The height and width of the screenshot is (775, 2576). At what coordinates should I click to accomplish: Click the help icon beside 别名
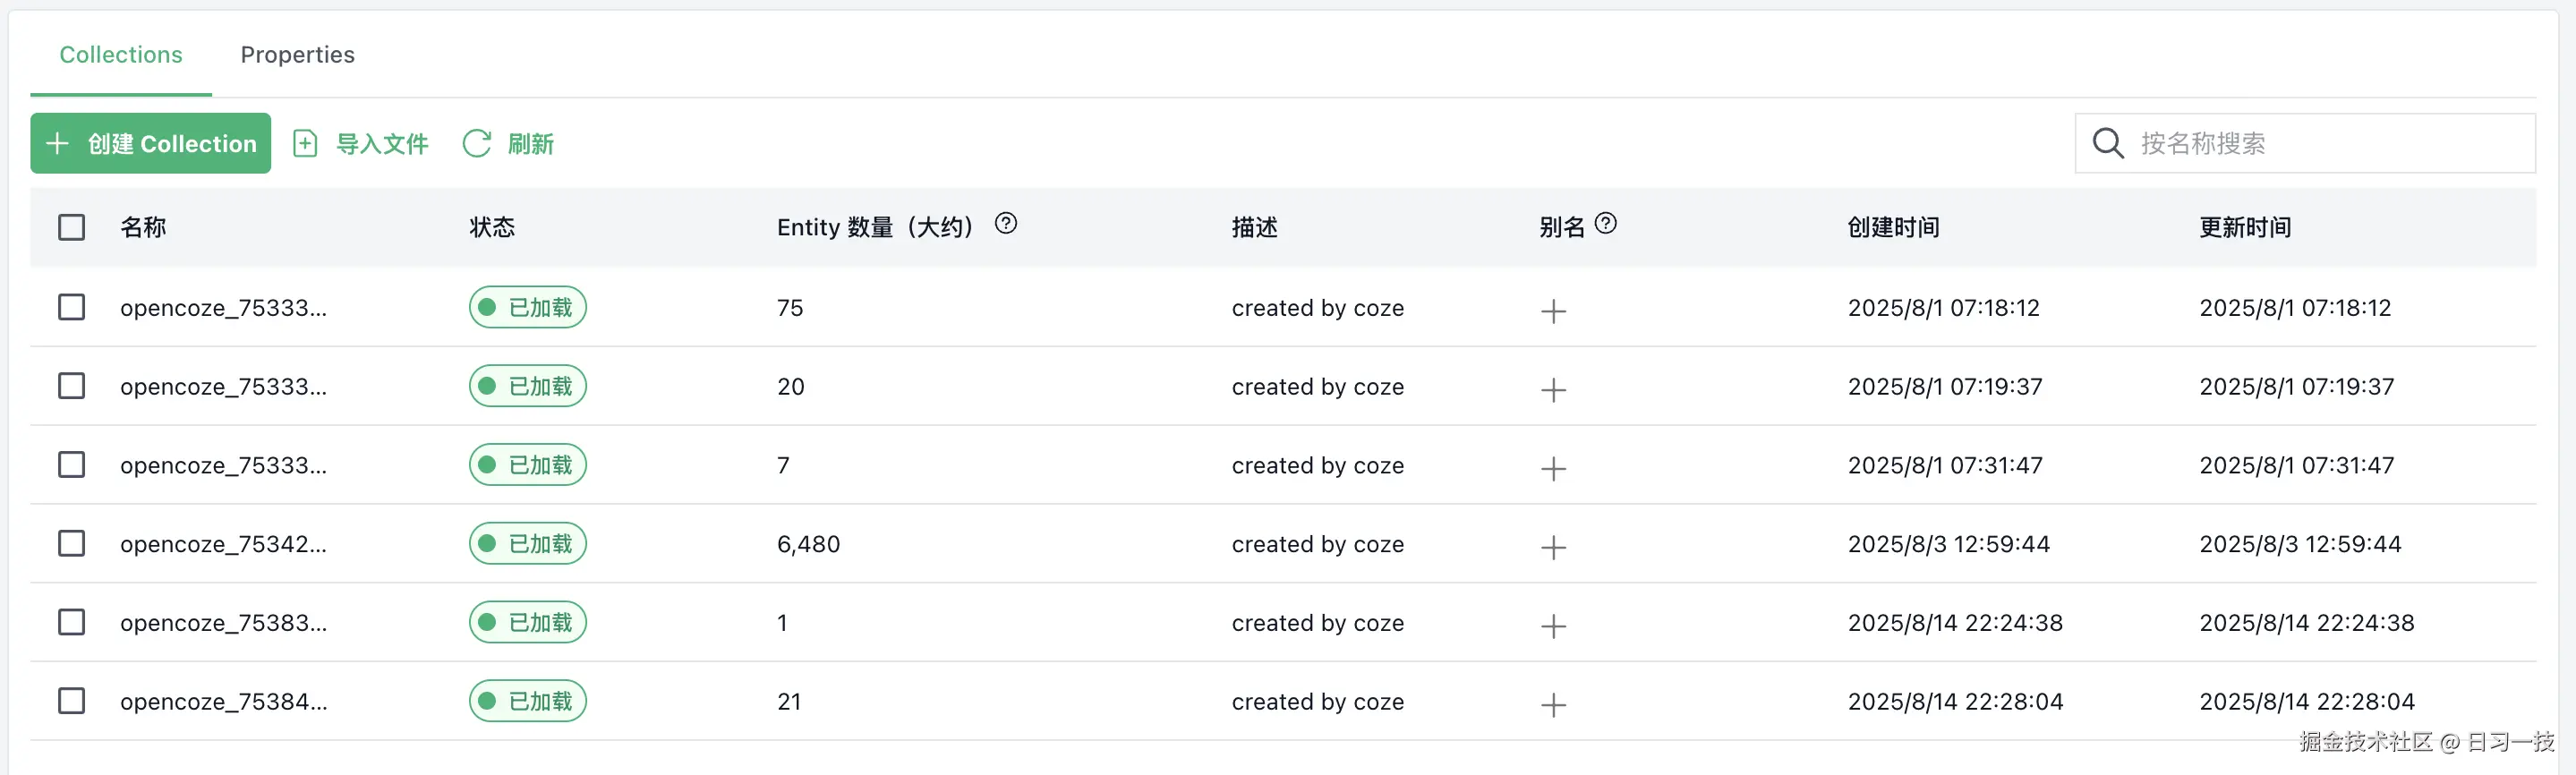(x=1605, y=224)
